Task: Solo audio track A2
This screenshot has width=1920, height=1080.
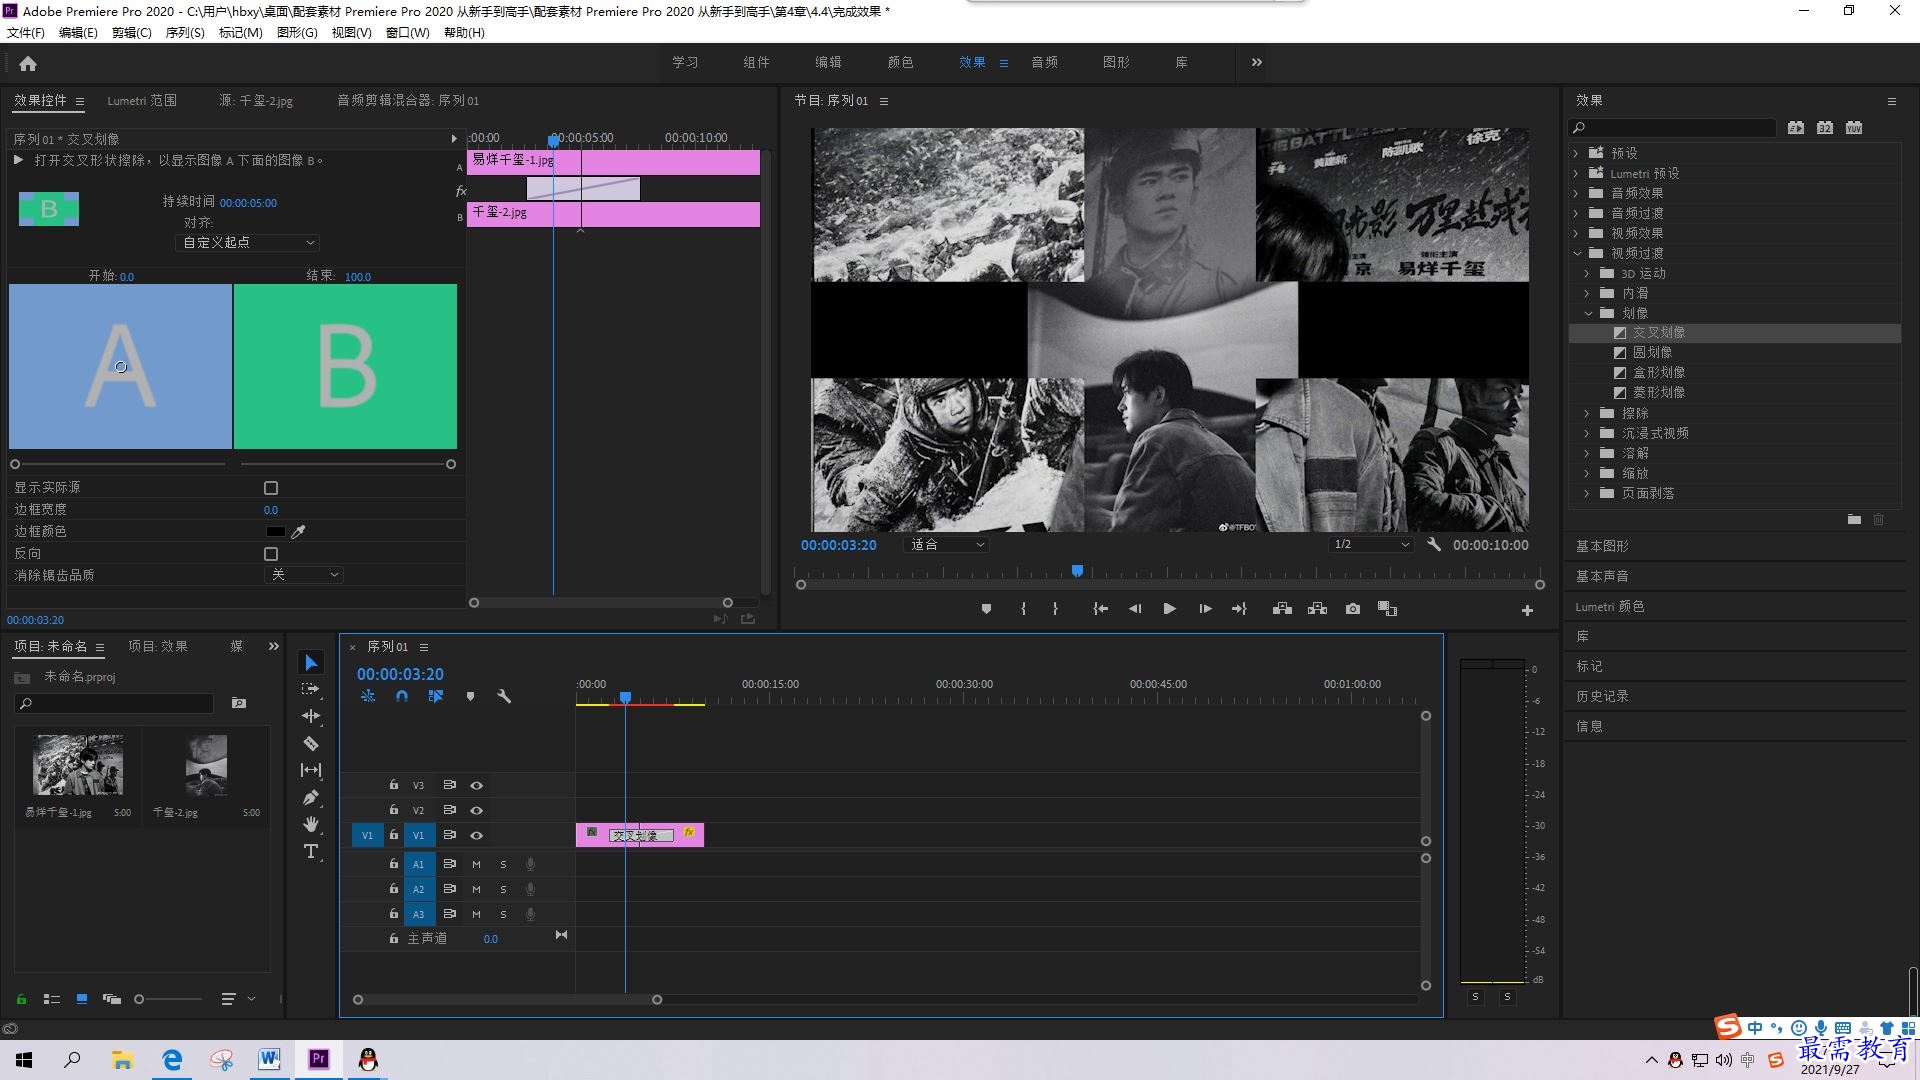Action: (x=503, y=890)
